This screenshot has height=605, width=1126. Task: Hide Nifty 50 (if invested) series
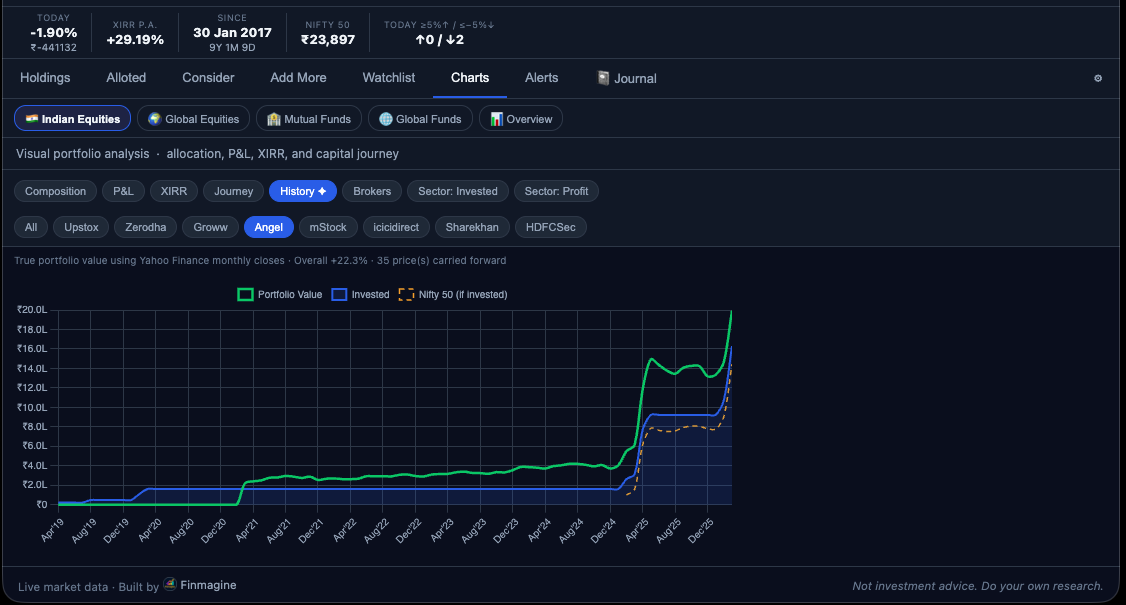453,295
